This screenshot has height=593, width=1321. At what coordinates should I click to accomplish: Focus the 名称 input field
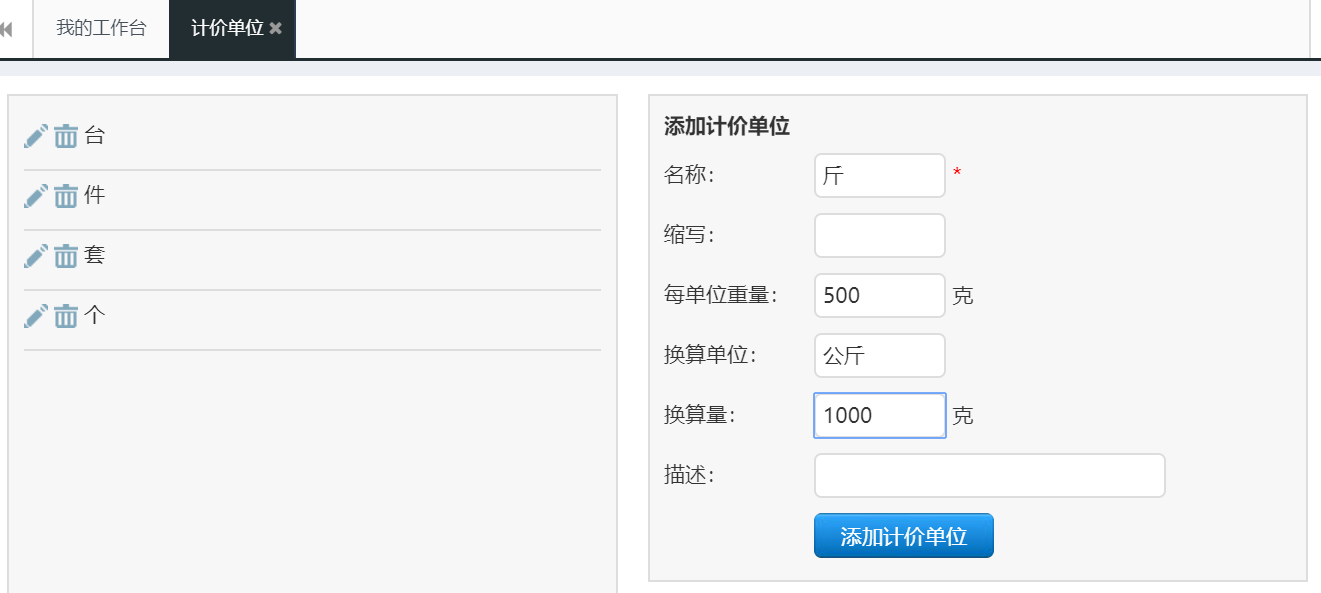tap(880, 175)
